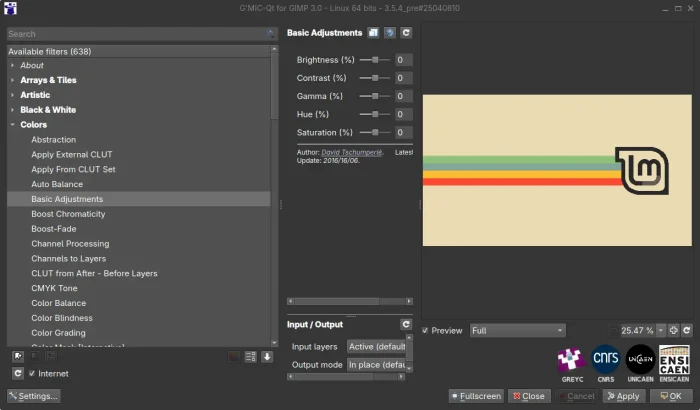
Task: Click the Hue (%) slider
Action: (375, 114)
